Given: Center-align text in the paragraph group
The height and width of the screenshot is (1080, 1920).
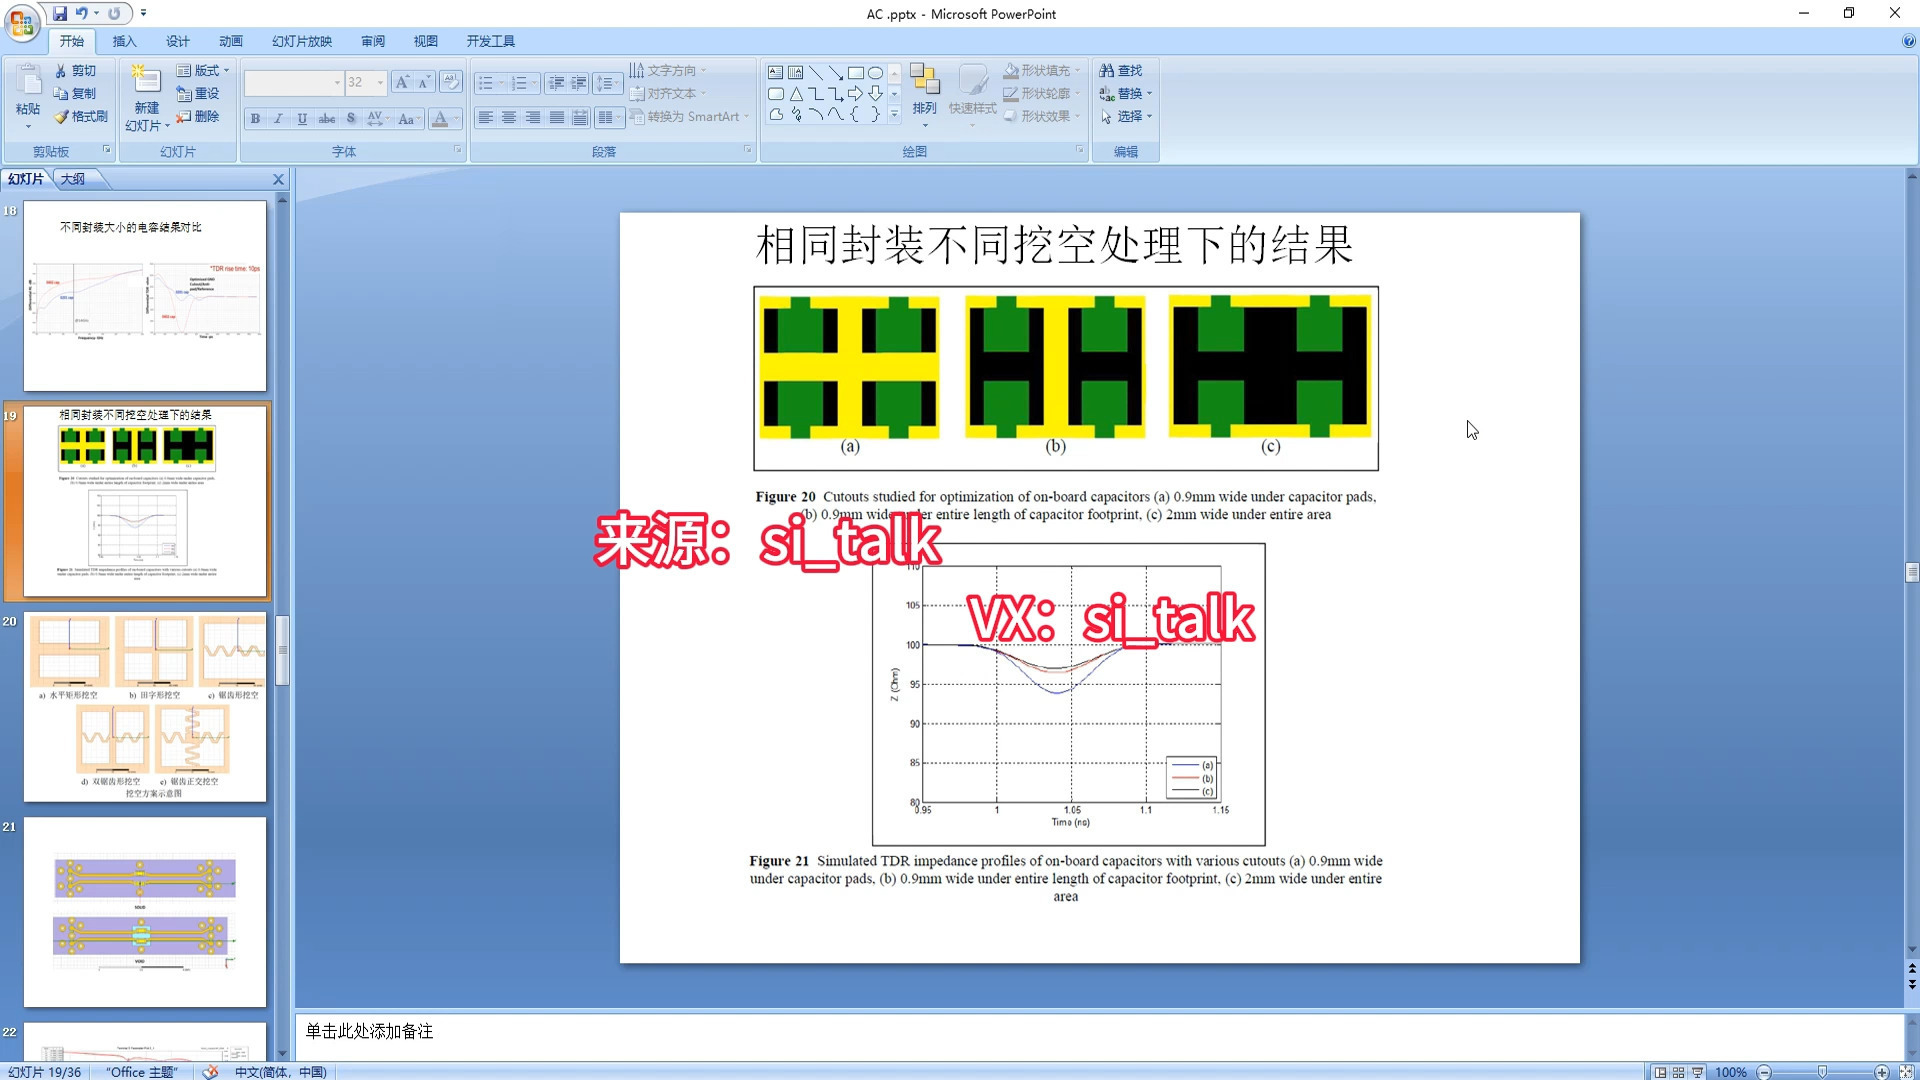Looking at the screenshot, I should [509, 118].
